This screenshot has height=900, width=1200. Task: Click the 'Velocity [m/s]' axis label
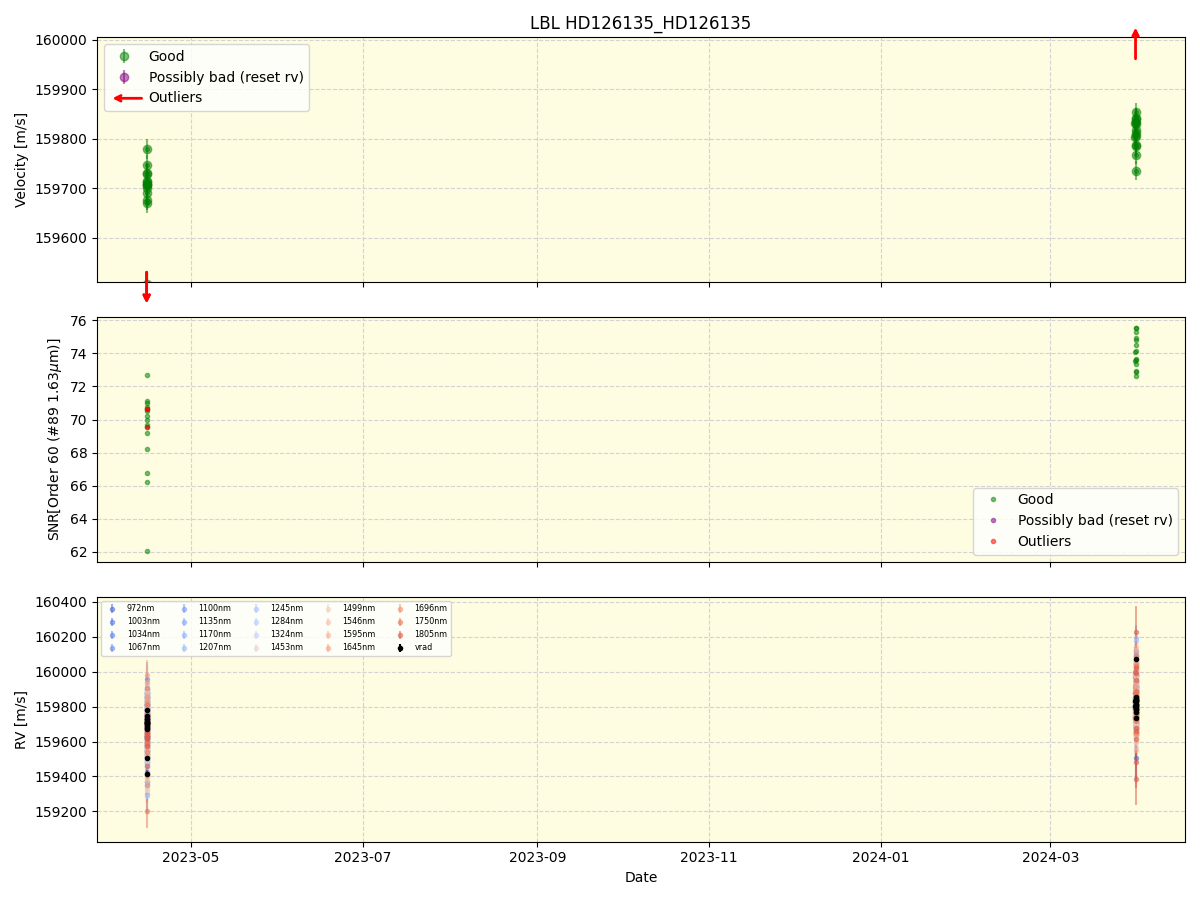click(x=21, y=160)
